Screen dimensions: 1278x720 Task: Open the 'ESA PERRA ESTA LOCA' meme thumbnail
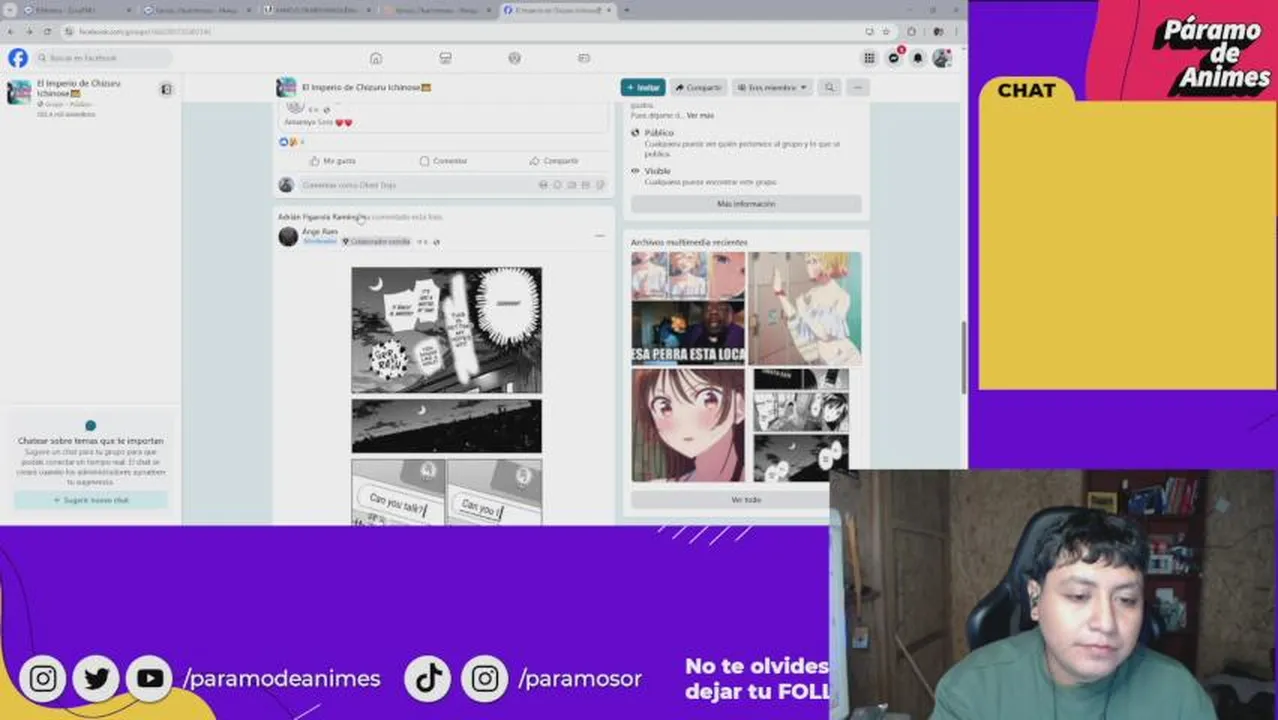tap(688, 308)
